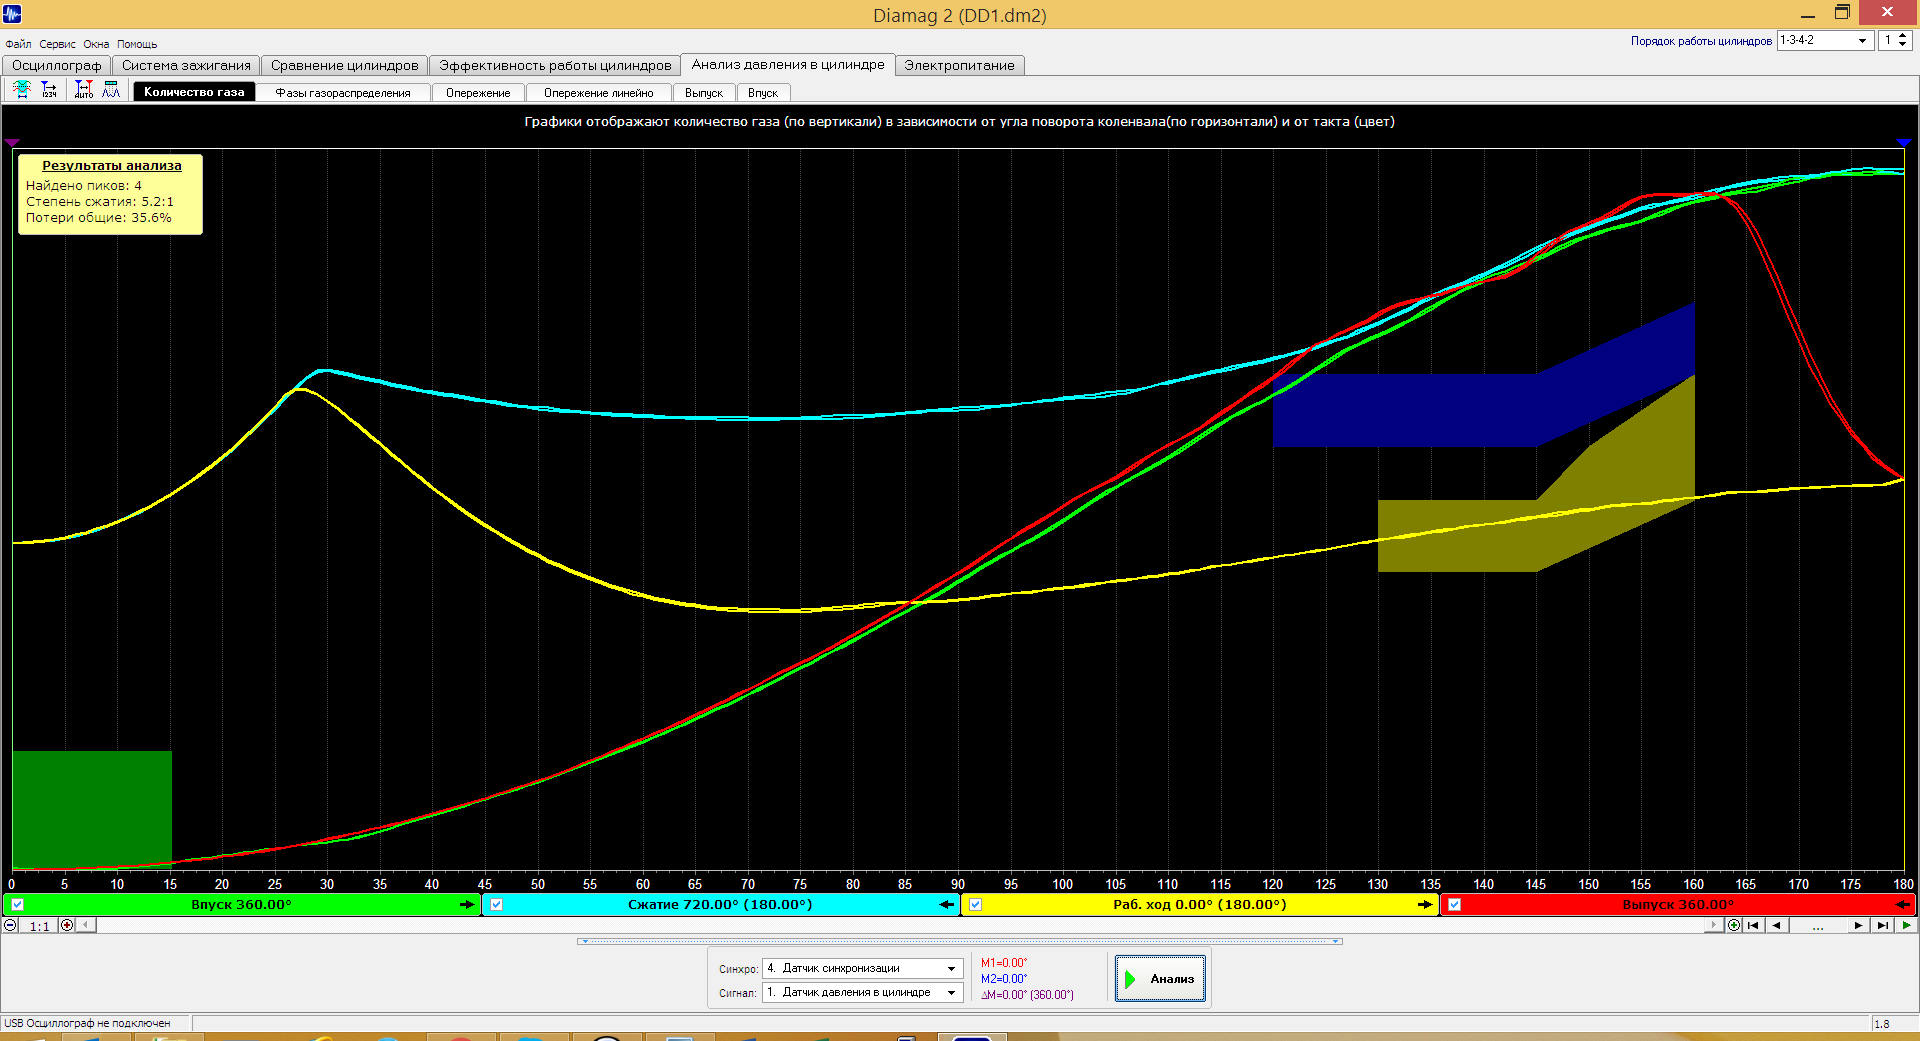Click green play arrow at scrollbar end

point(1906,925)
